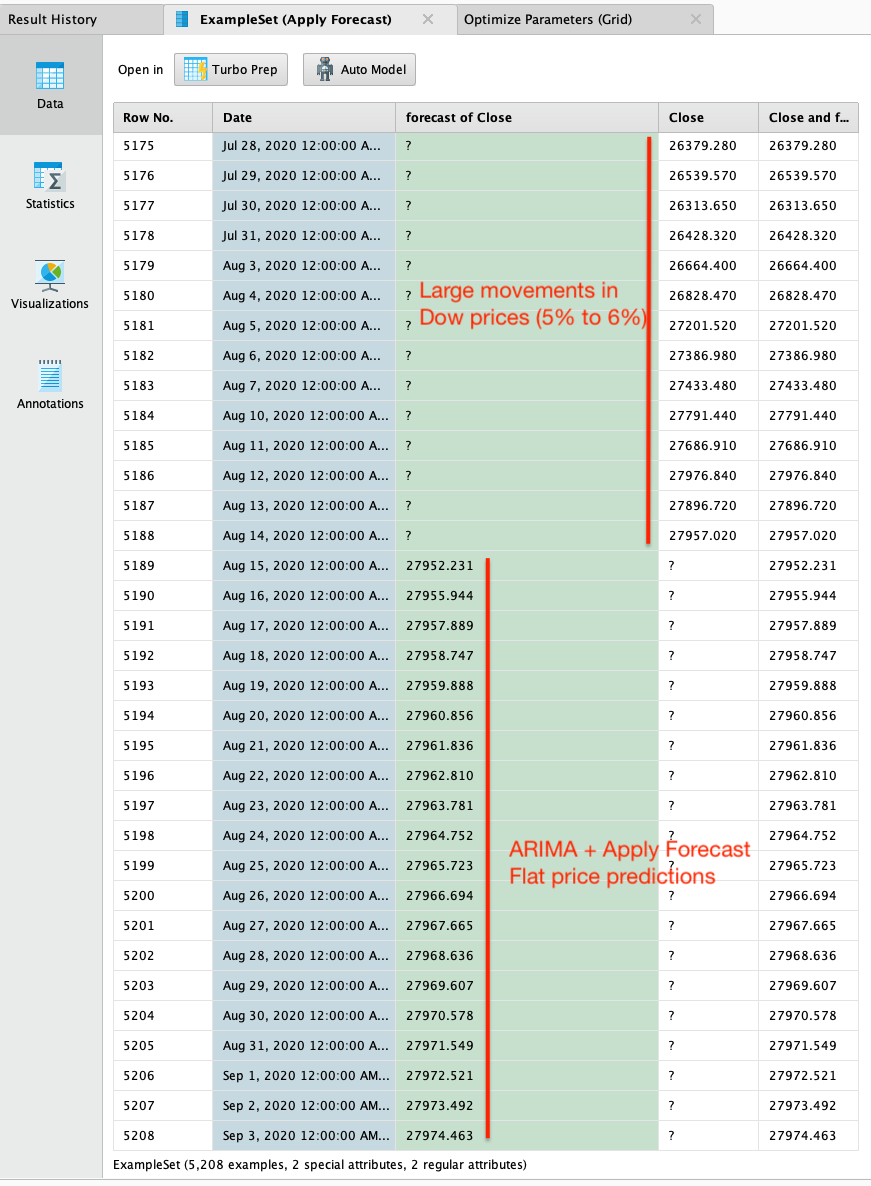This screenshot has height=1186, width=871.
Task: Select the Aug 28, 2020 date cell
Action: pos(304,956)
